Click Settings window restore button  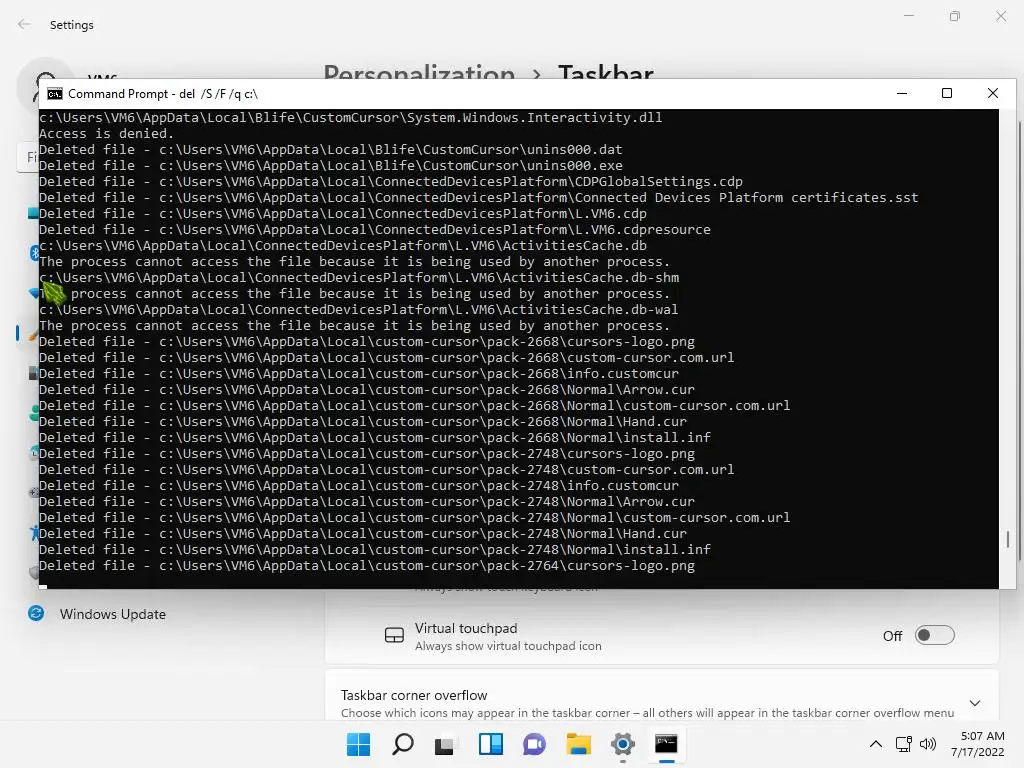point(955,16)
